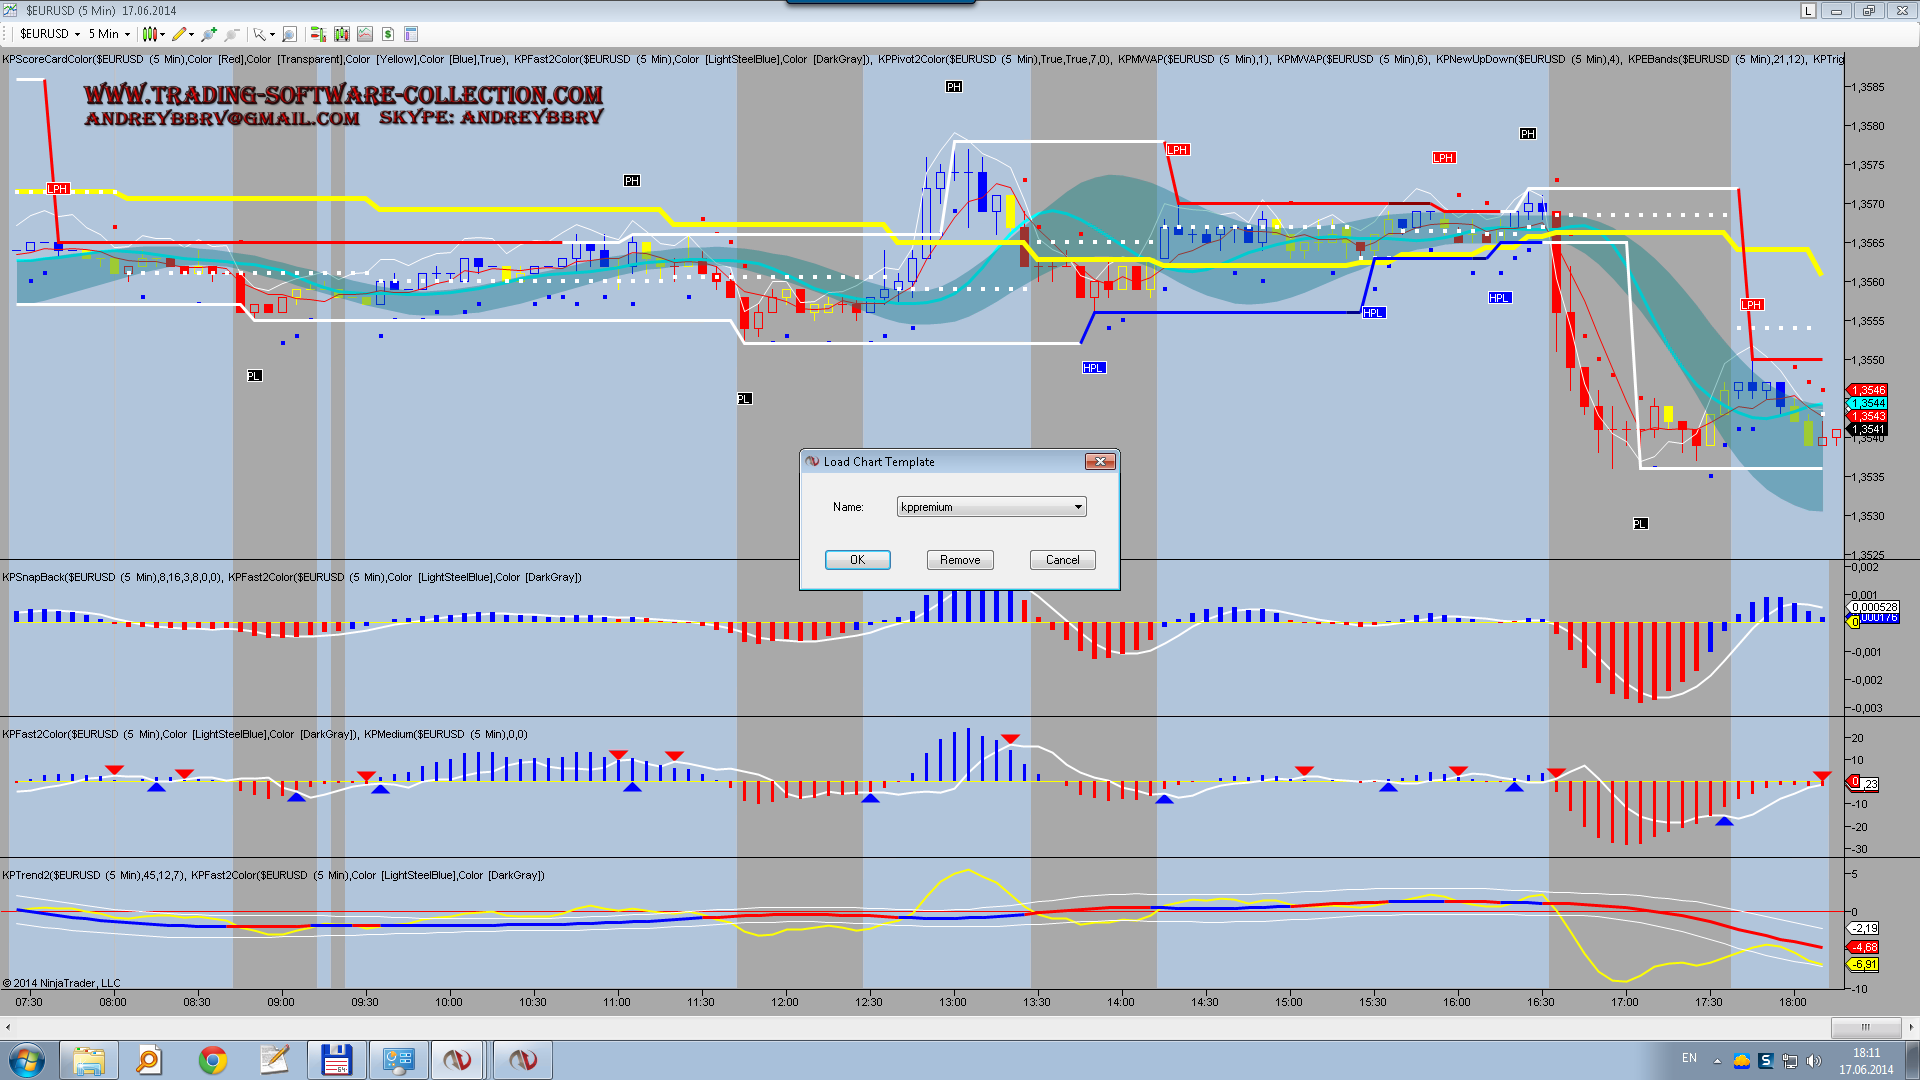Toggle the Chart Trader icon
Viewport: 1920px width, 1080px height.
tap(318, 34)
